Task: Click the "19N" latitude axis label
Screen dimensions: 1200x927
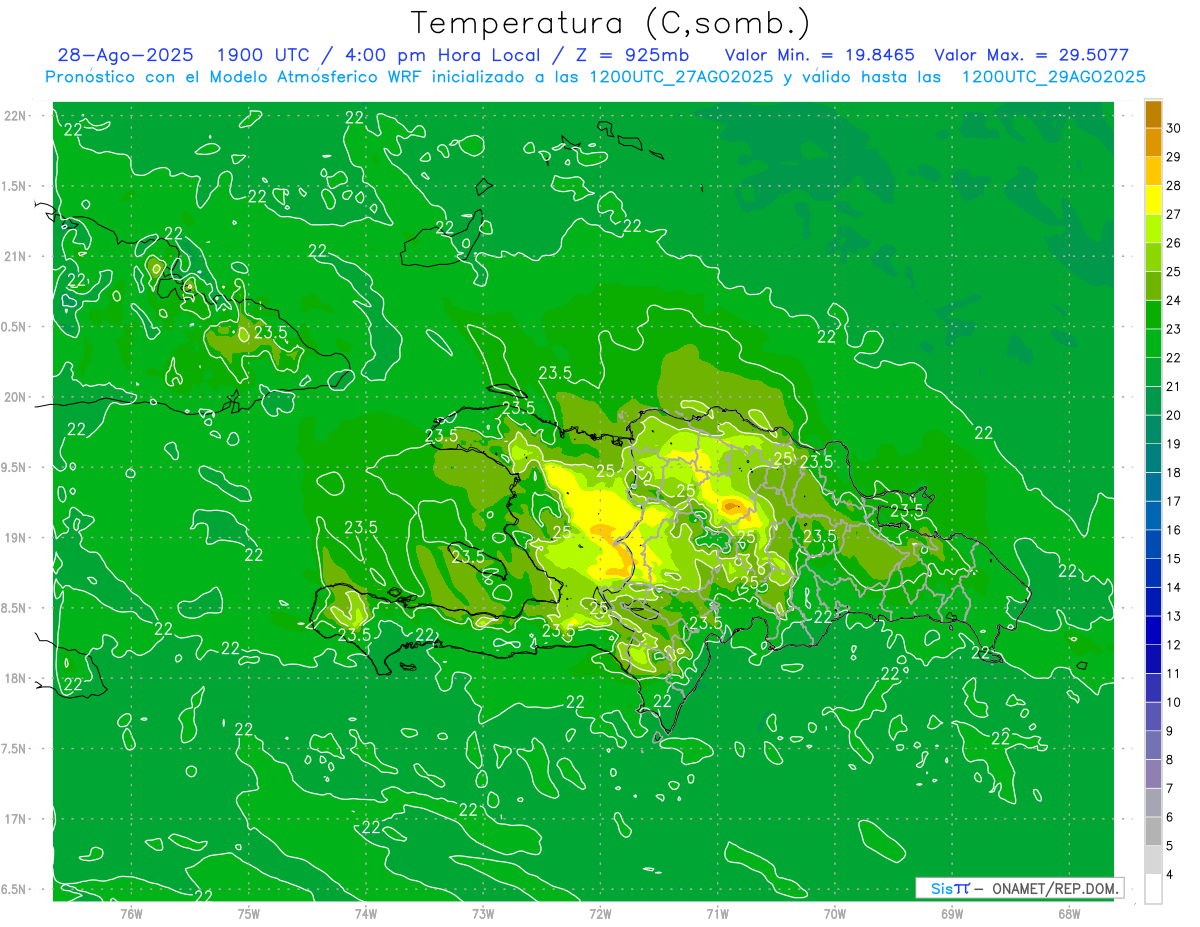Action: point(15,538)
